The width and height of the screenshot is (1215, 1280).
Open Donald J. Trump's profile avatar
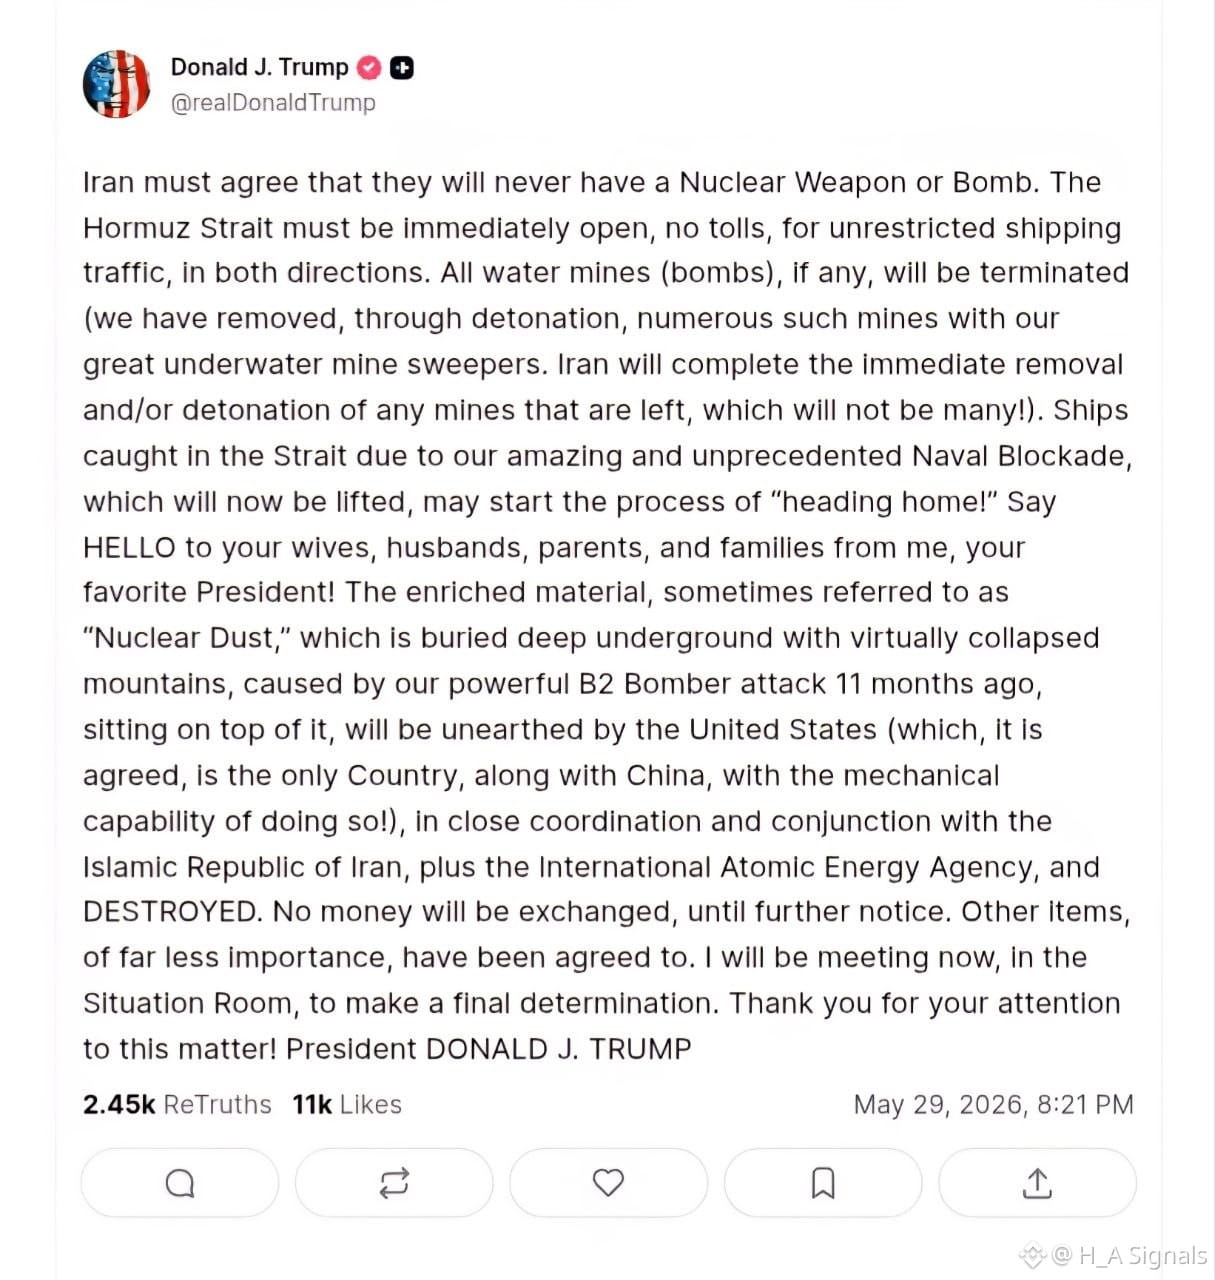(x=117, y=84)
